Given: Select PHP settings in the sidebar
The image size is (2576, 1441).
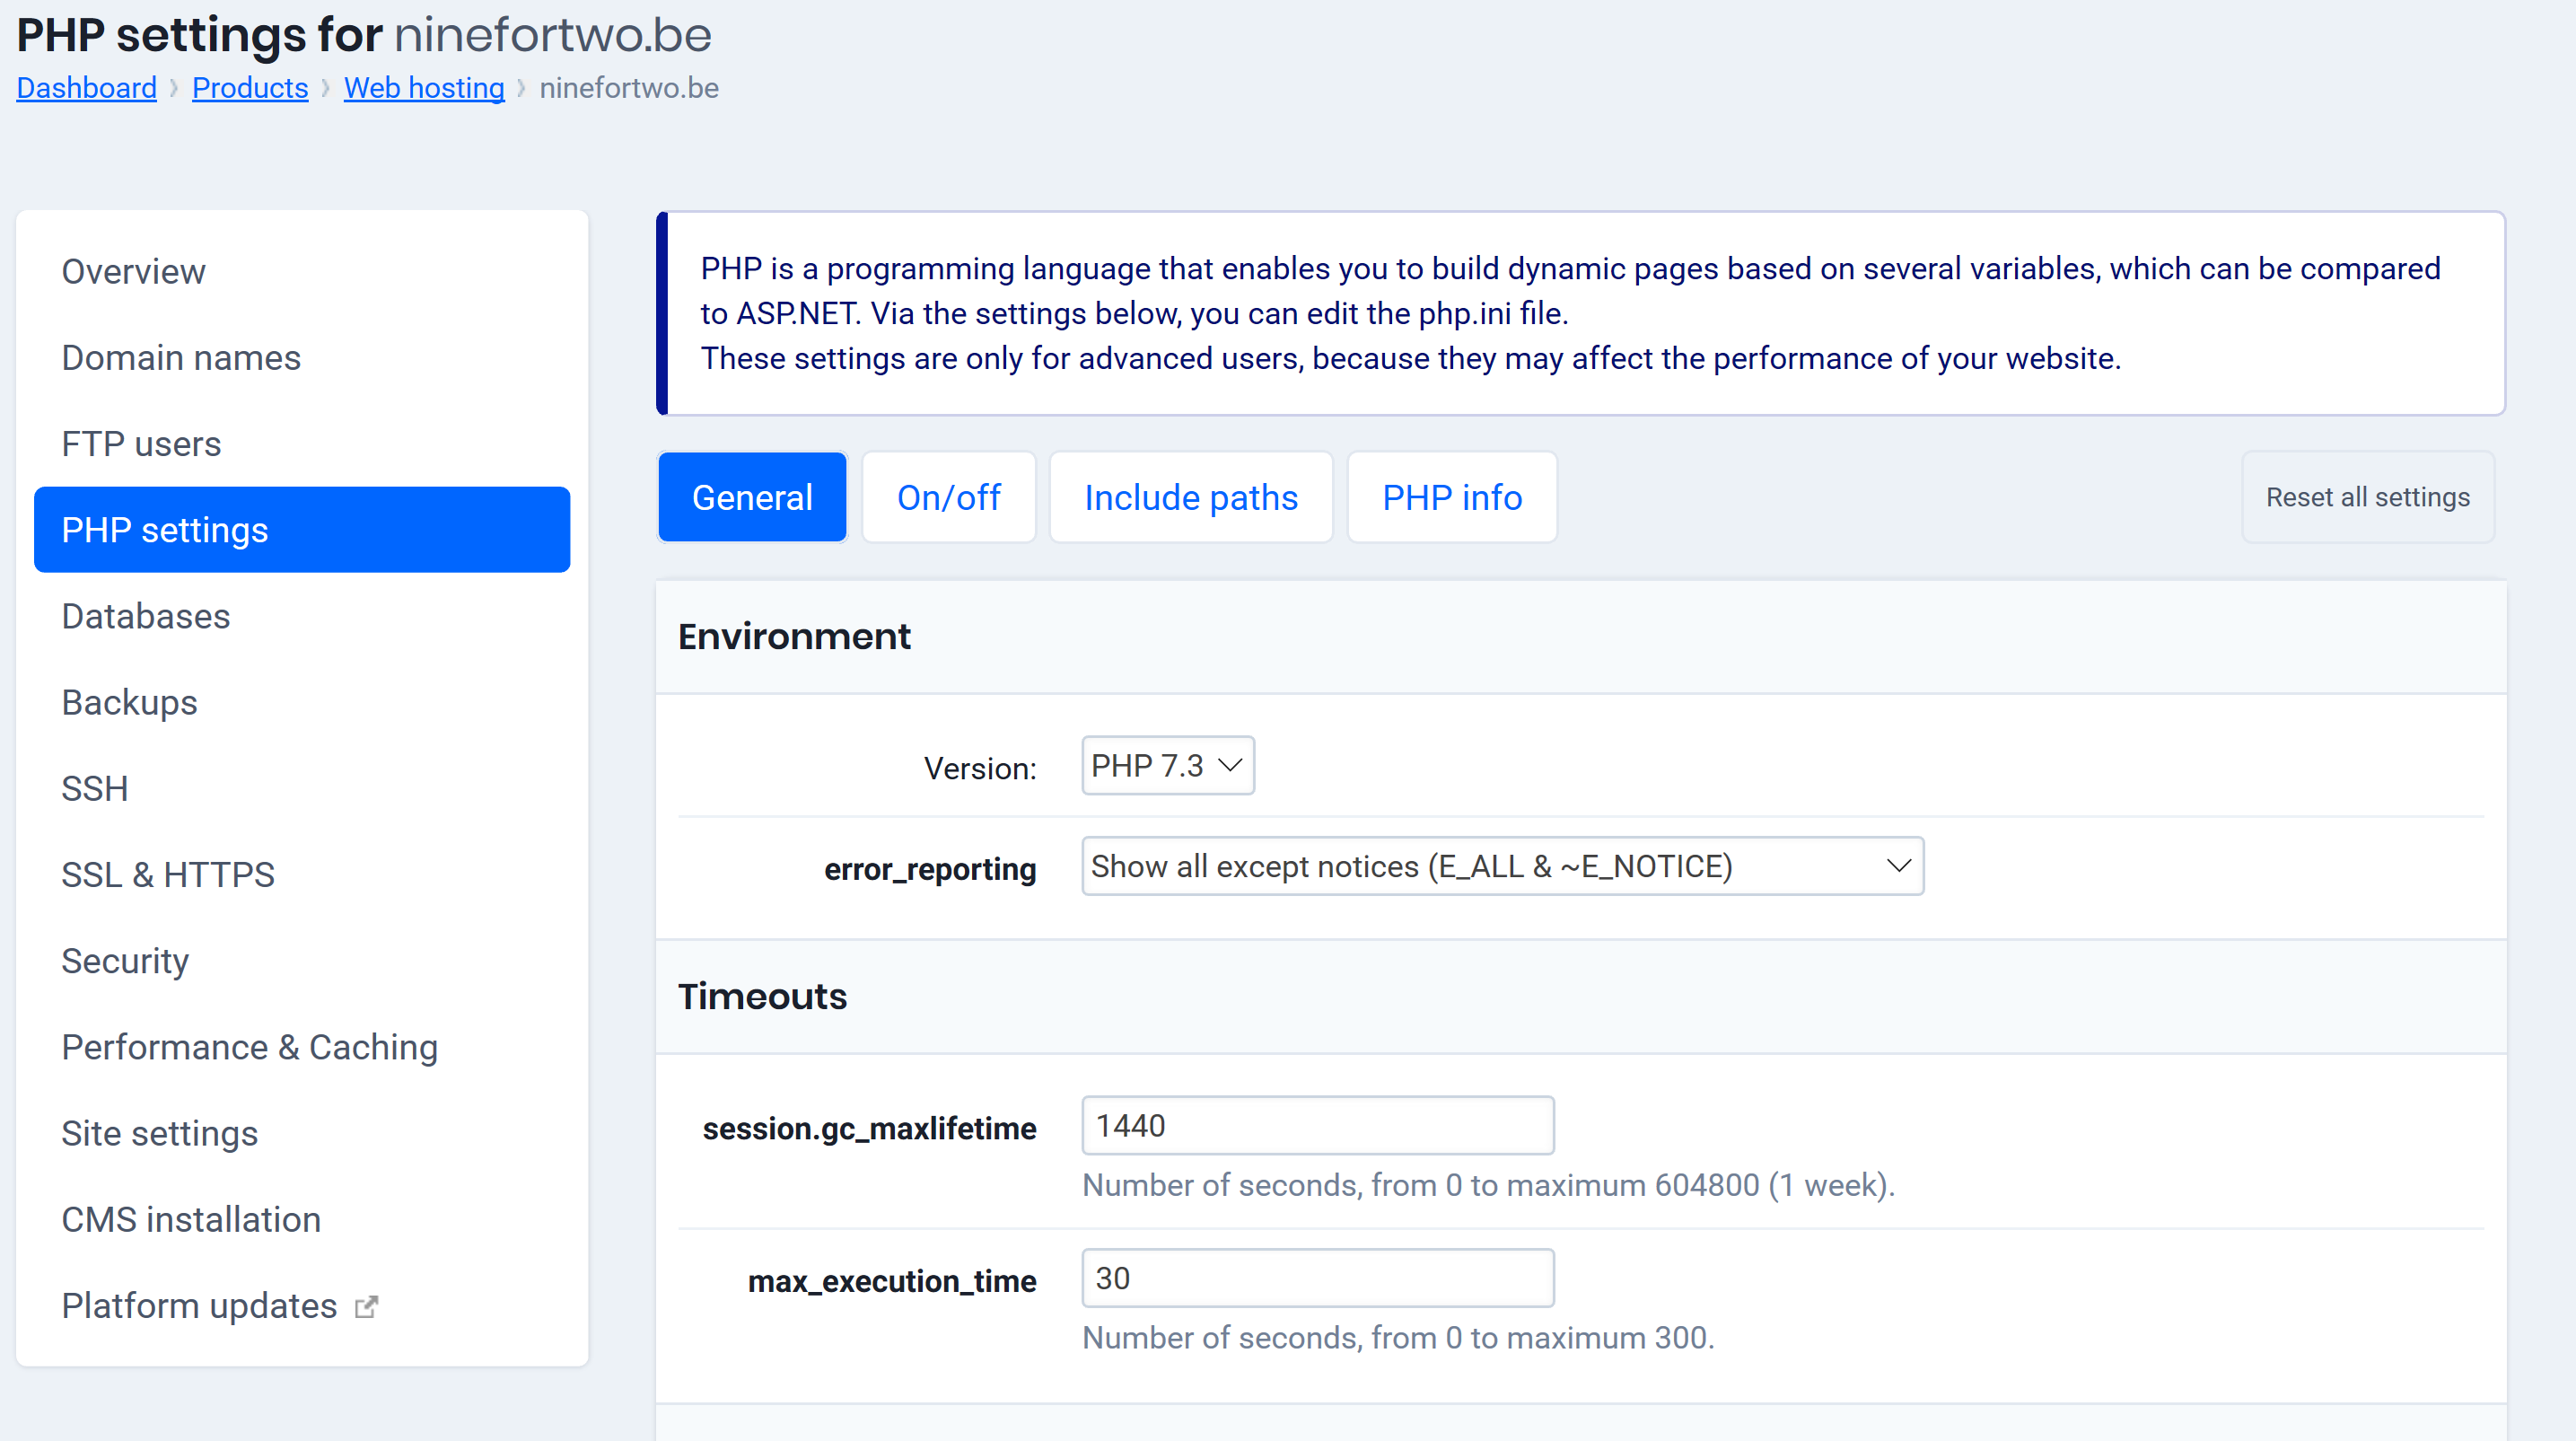Looking at the screenshot, I should click(166, 530).
